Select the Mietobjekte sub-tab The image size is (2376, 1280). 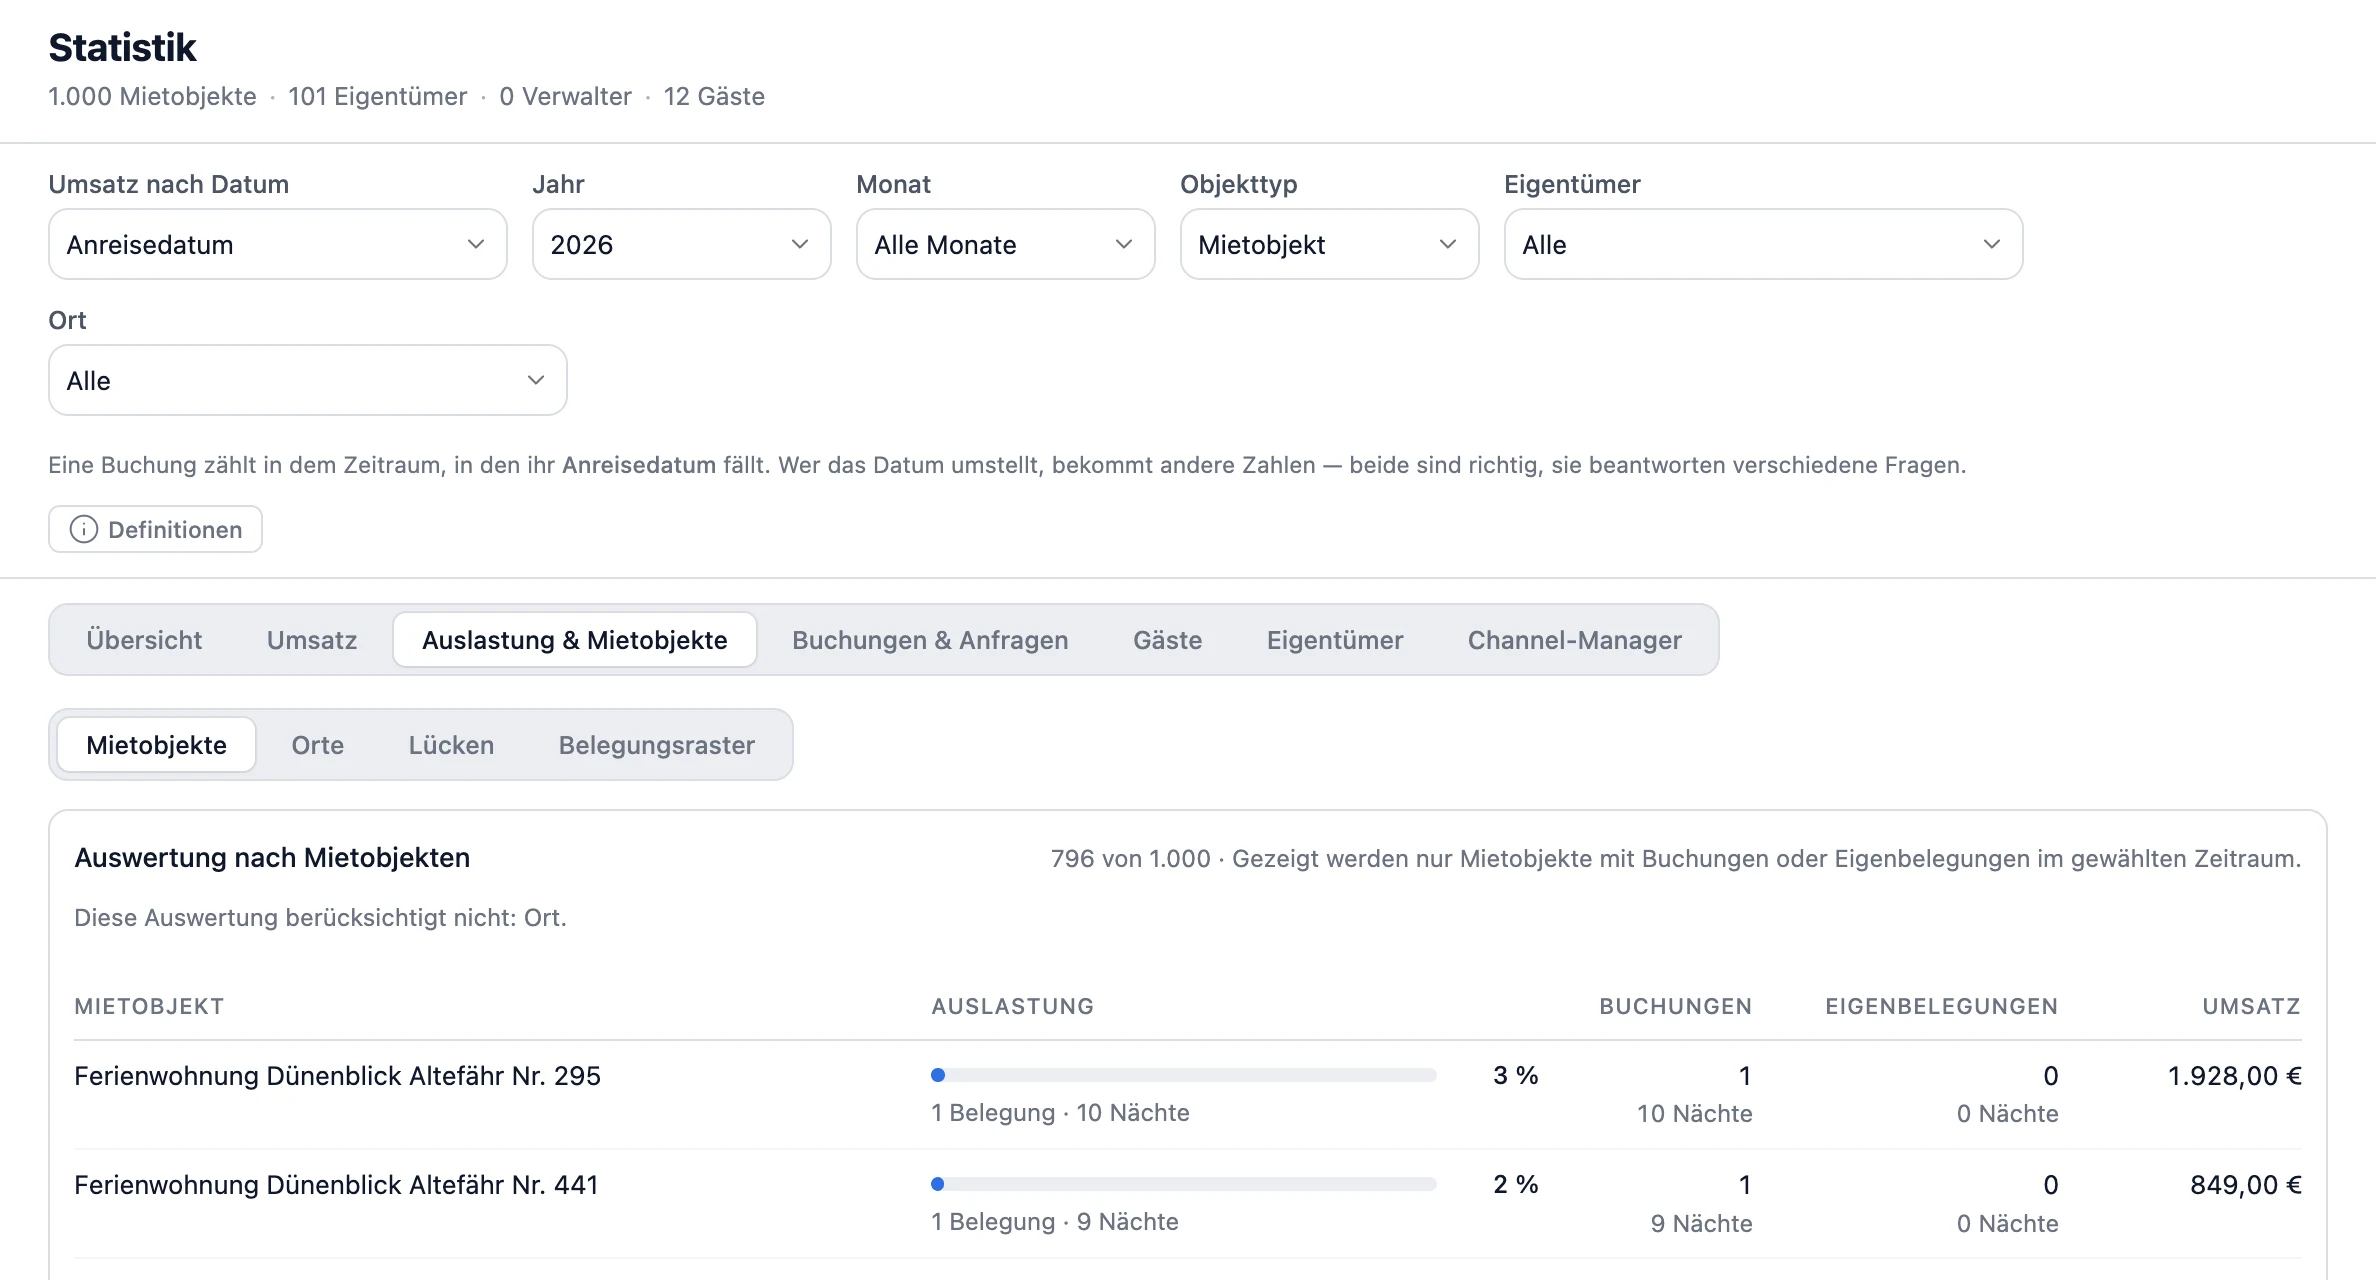(x=157, y=745)
